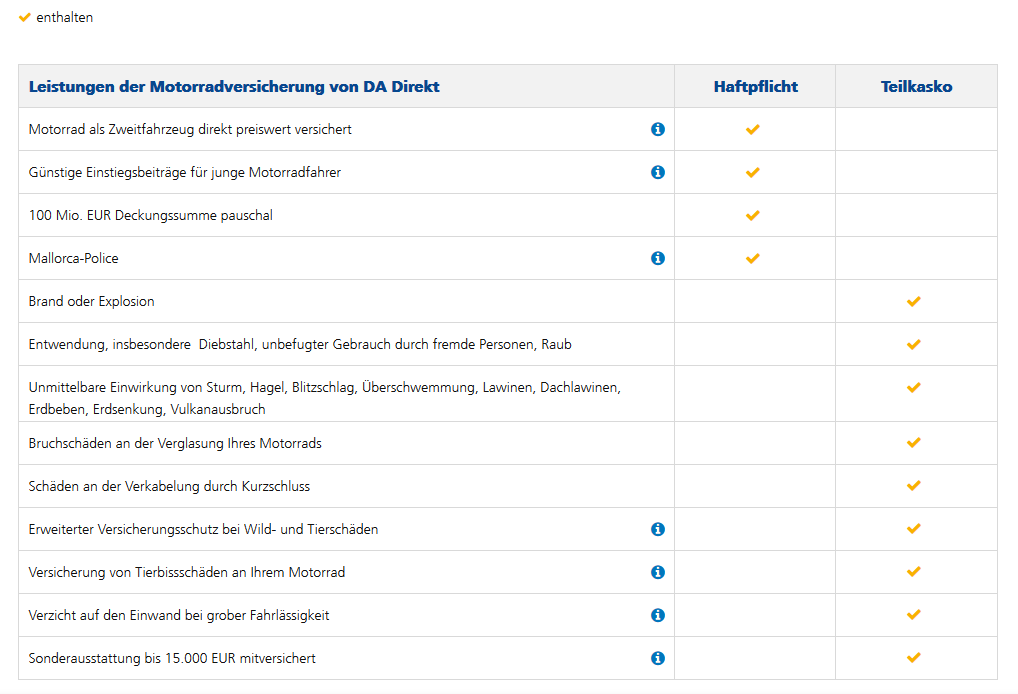The image size is (1018, 694).
Task: Click Verzicht auf den Einwand text
Action: [179, 615]
